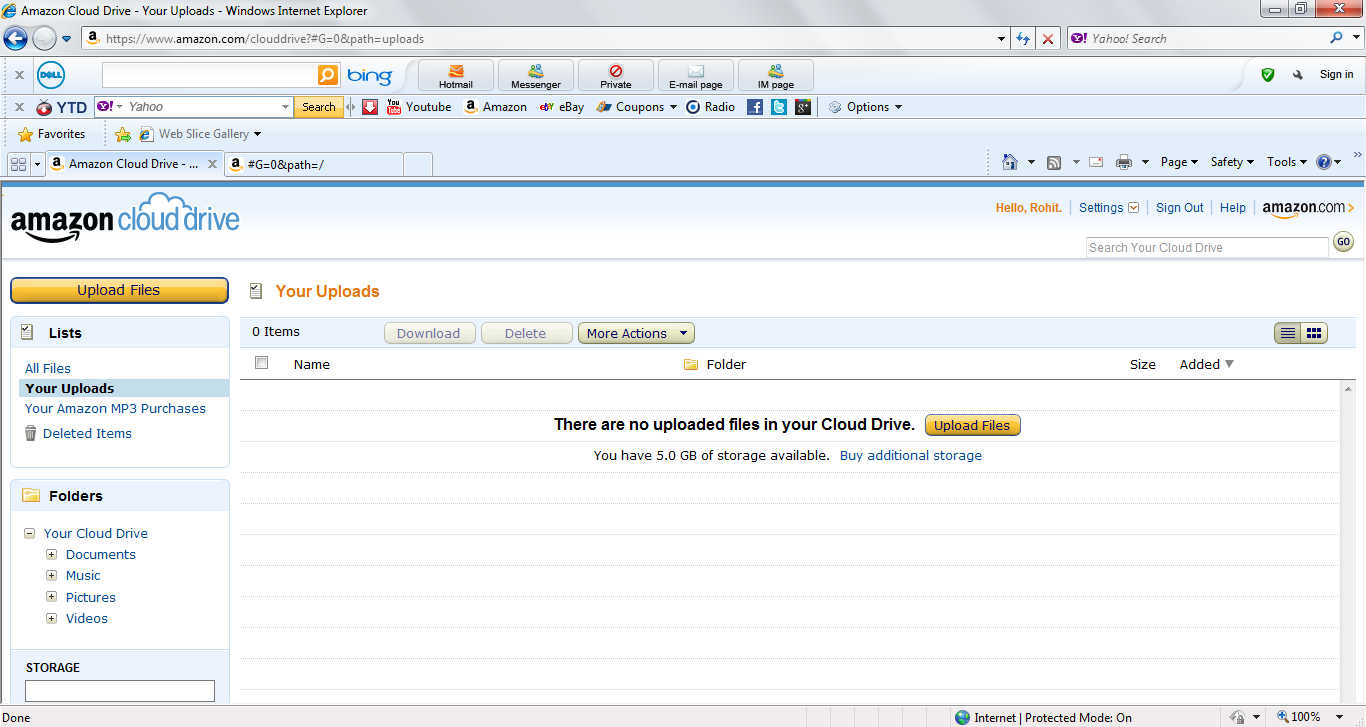Screen dimensions: 1366x727
Task: Click the large Upload Files button in the sidebar
Action: (x=119, y=290)
